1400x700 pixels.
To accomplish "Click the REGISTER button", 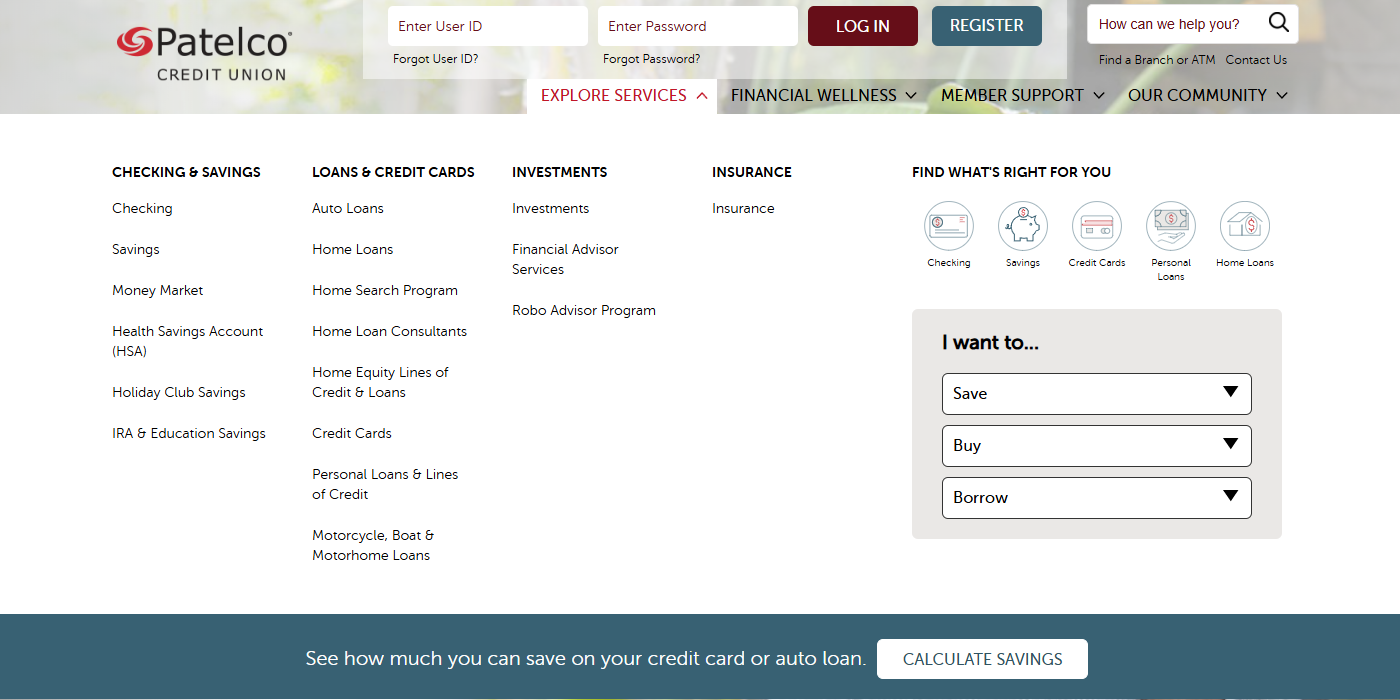I will [986, 26].
